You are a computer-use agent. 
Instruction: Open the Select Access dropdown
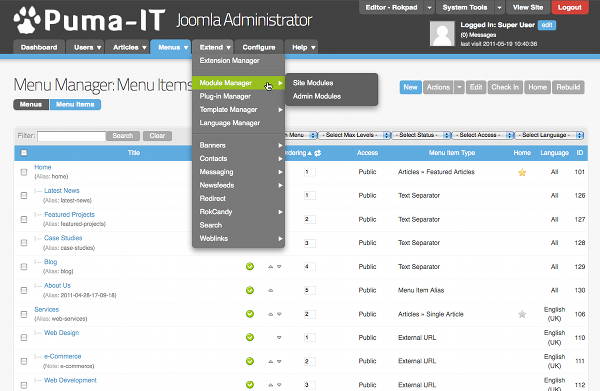tap(483, 135)
